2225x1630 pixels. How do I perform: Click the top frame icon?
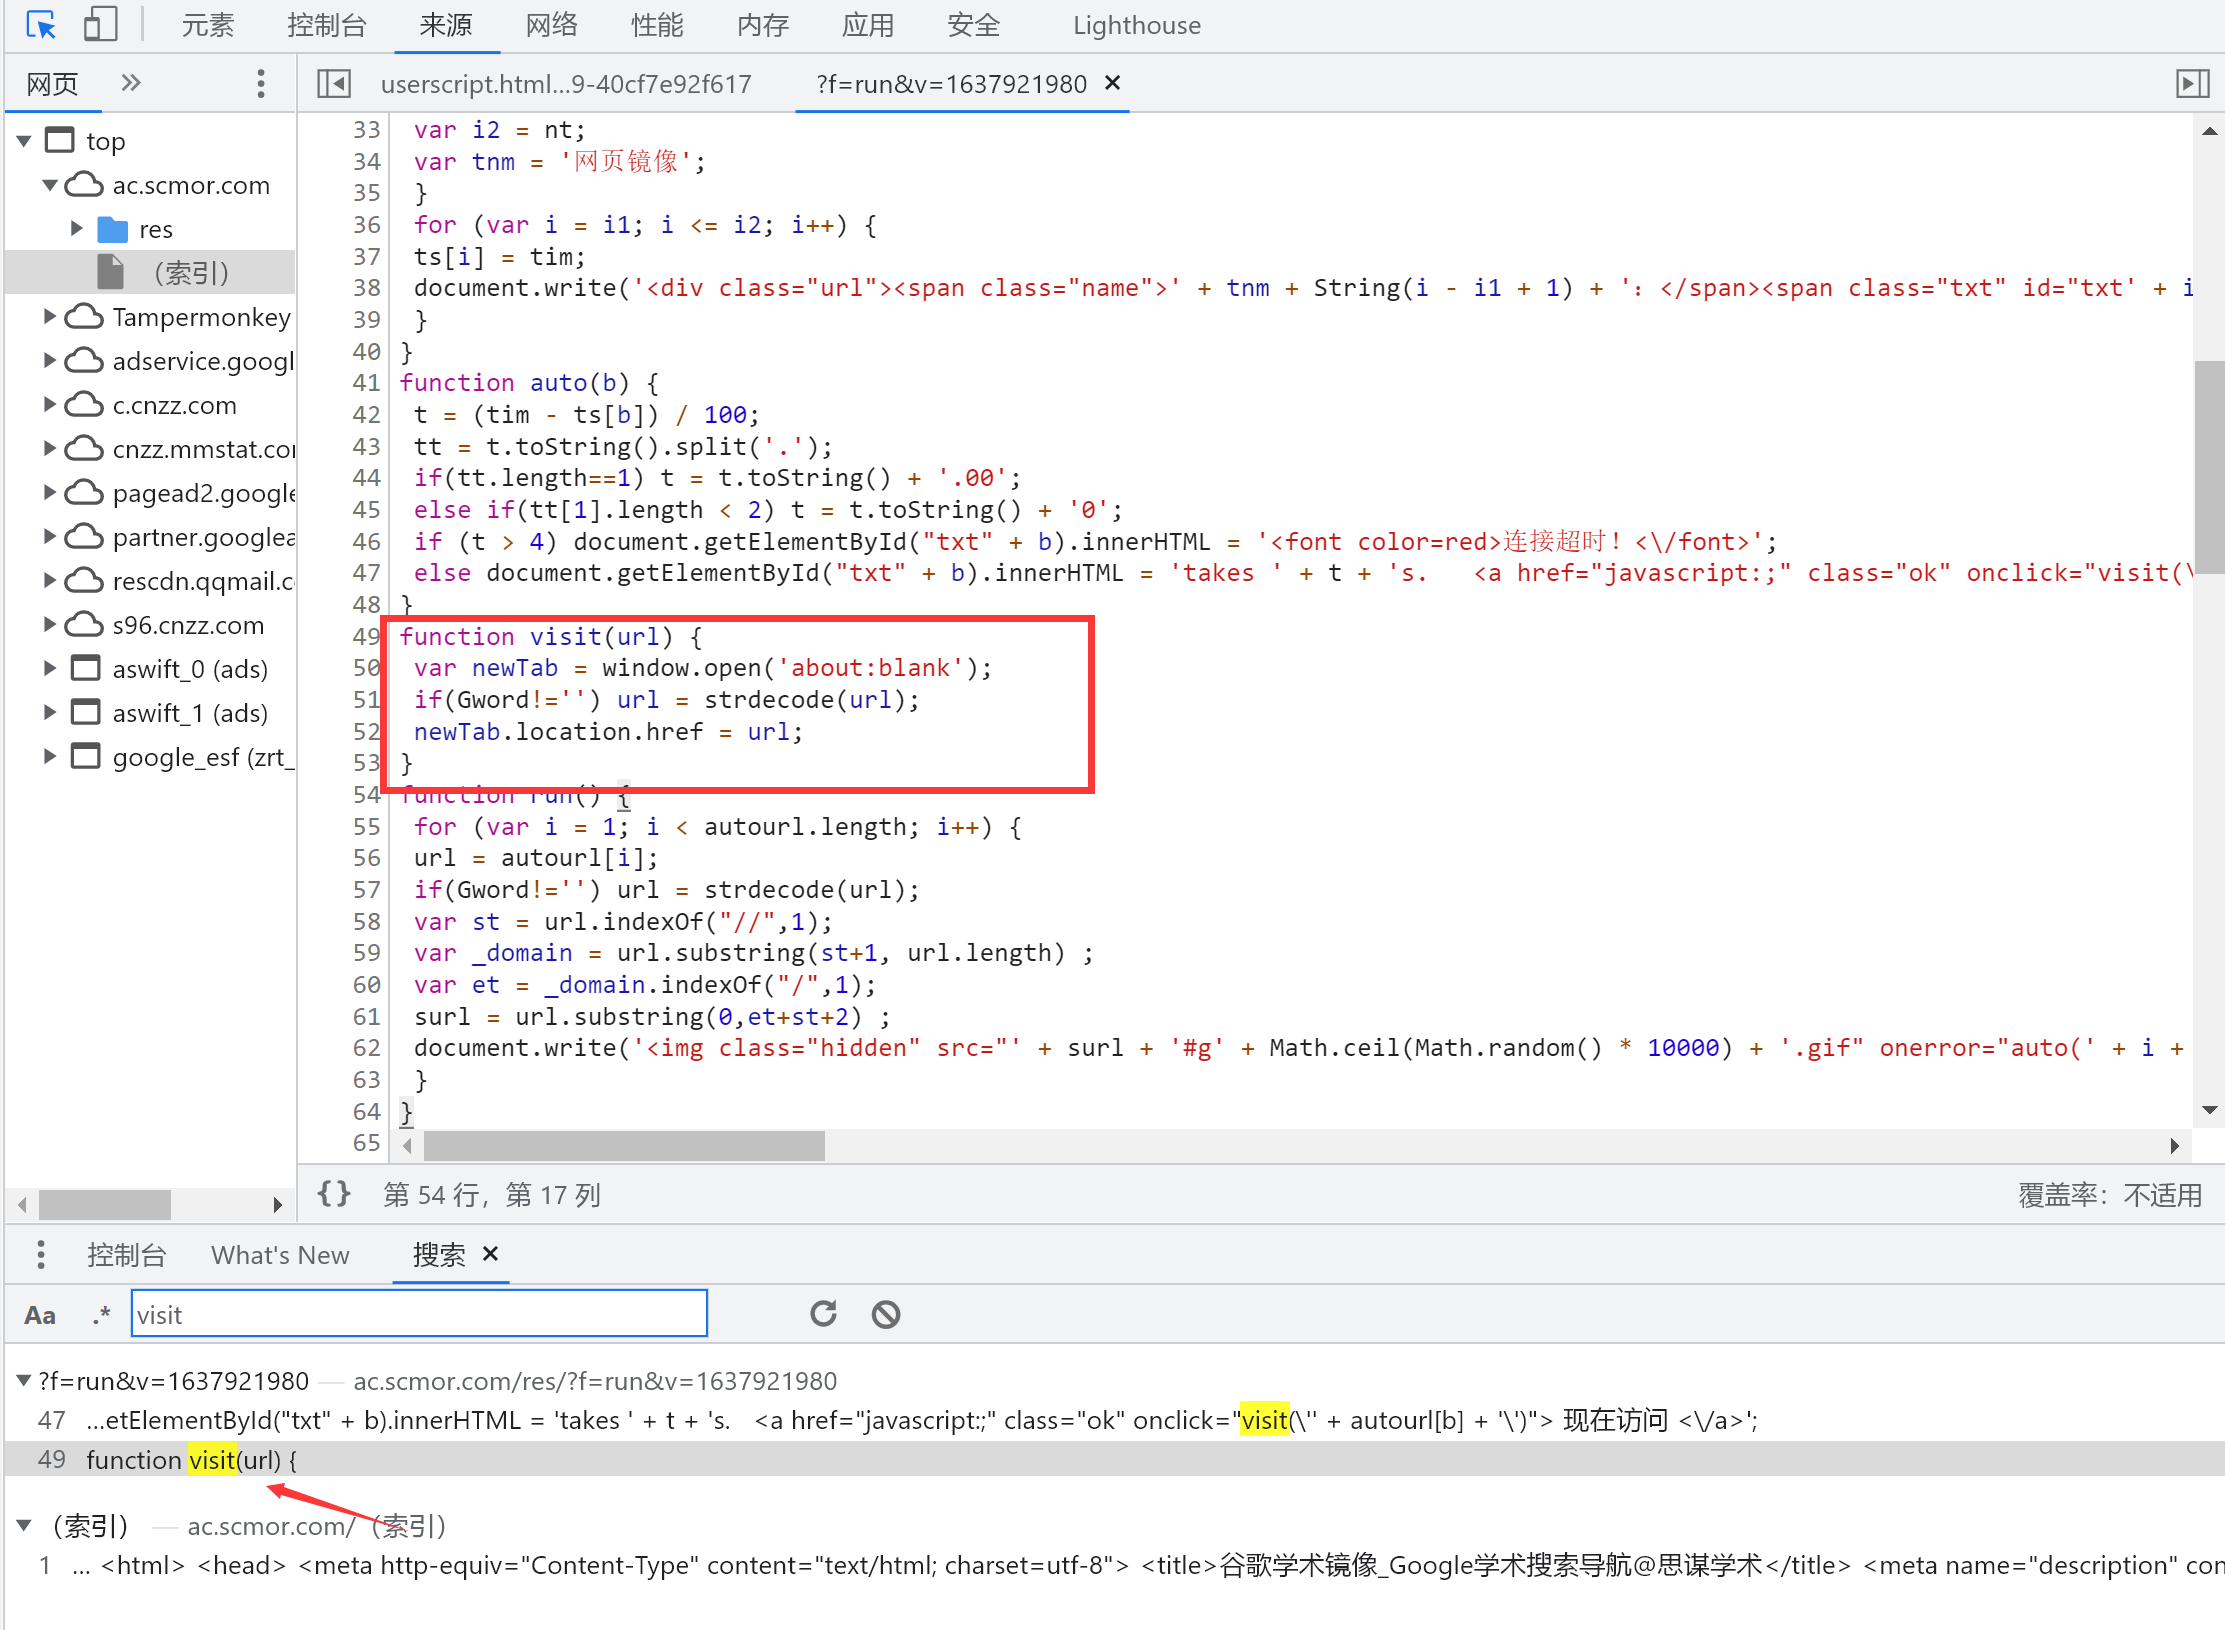tap(60, 140)
